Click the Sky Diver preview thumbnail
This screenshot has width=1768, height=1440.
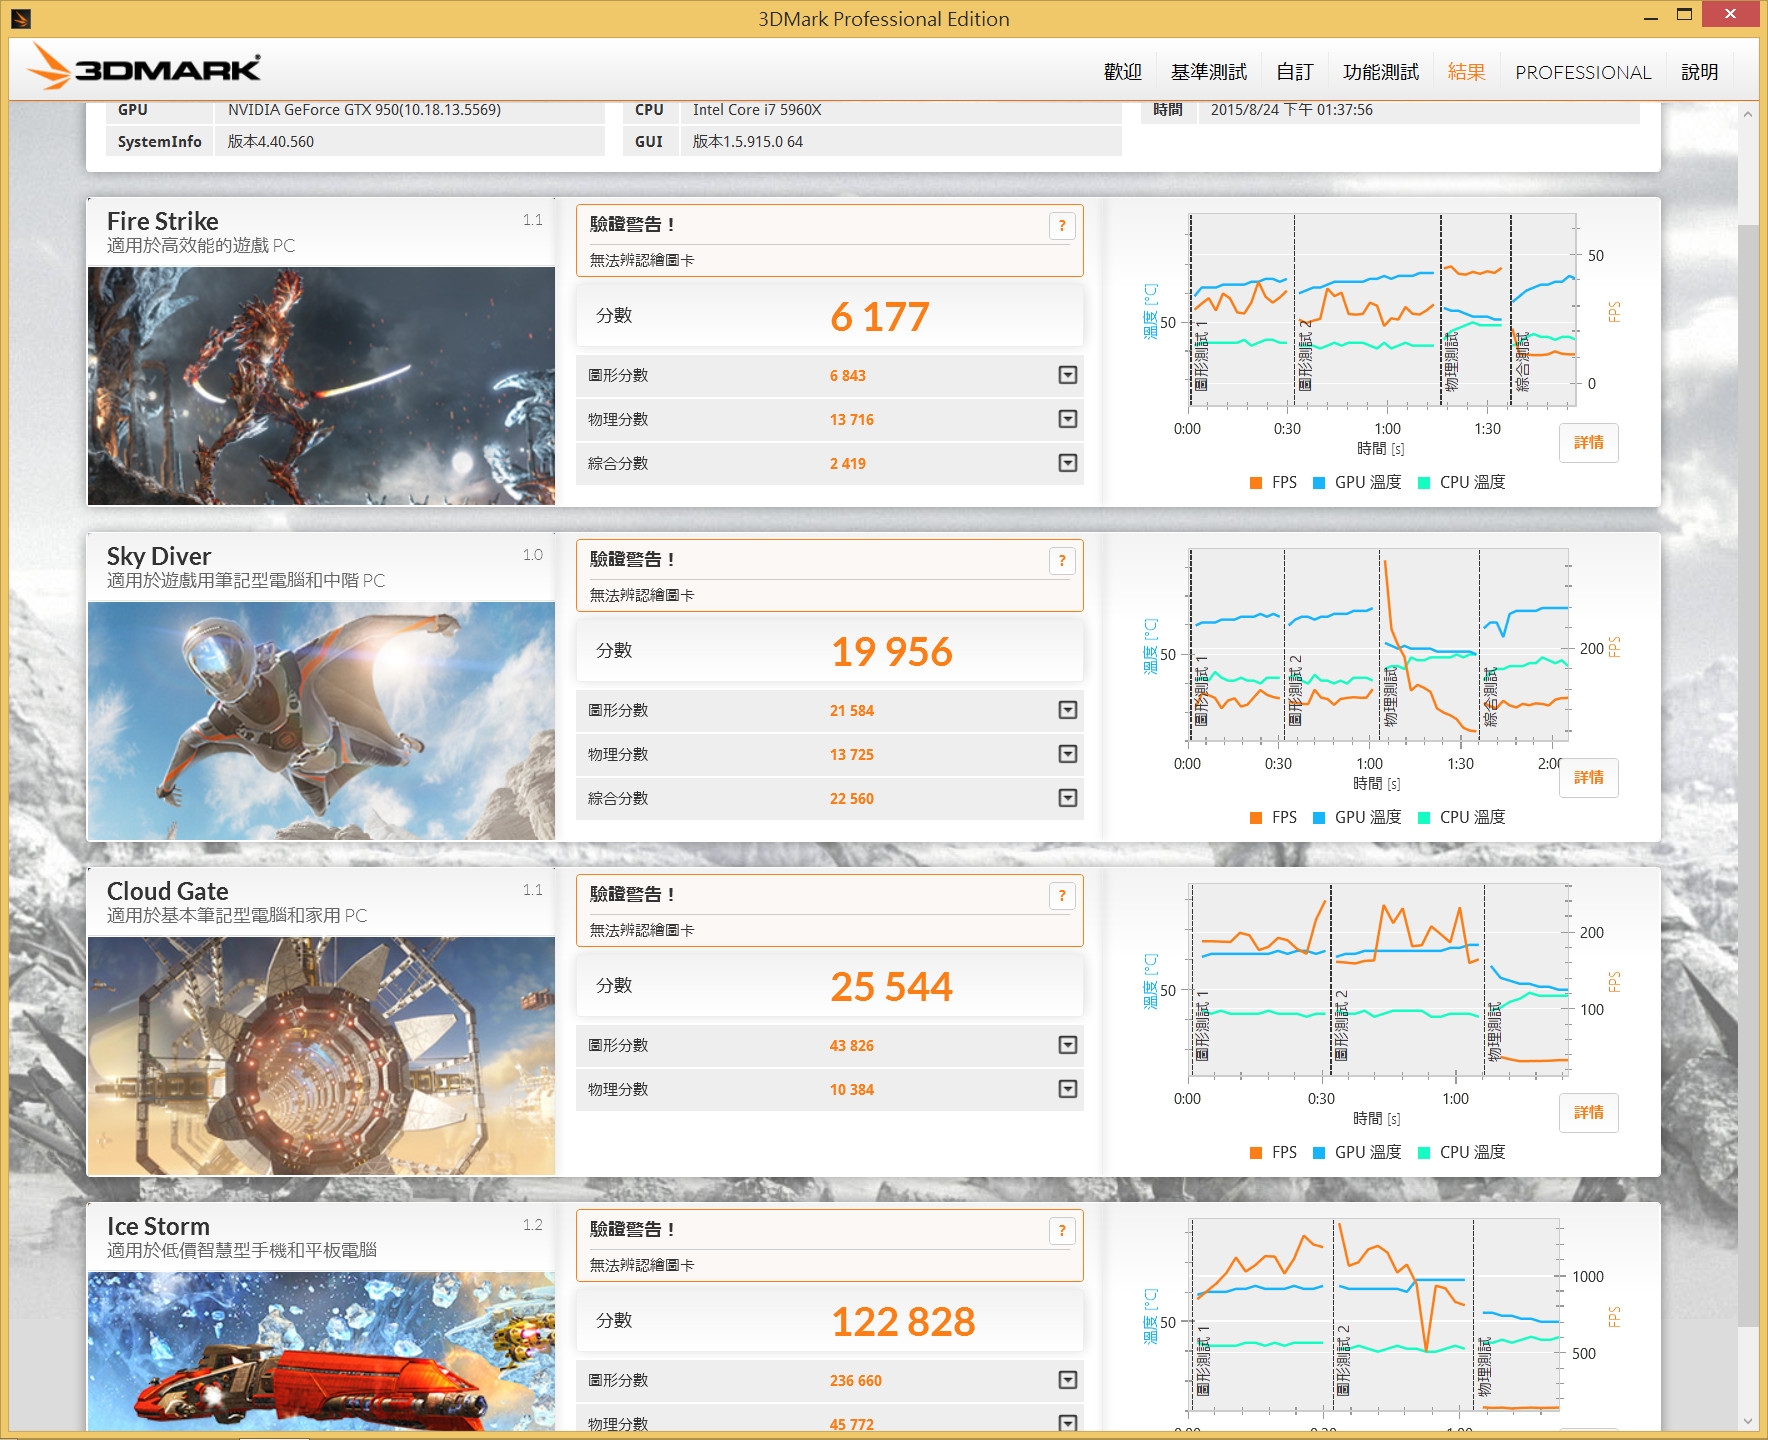(321, 721)
